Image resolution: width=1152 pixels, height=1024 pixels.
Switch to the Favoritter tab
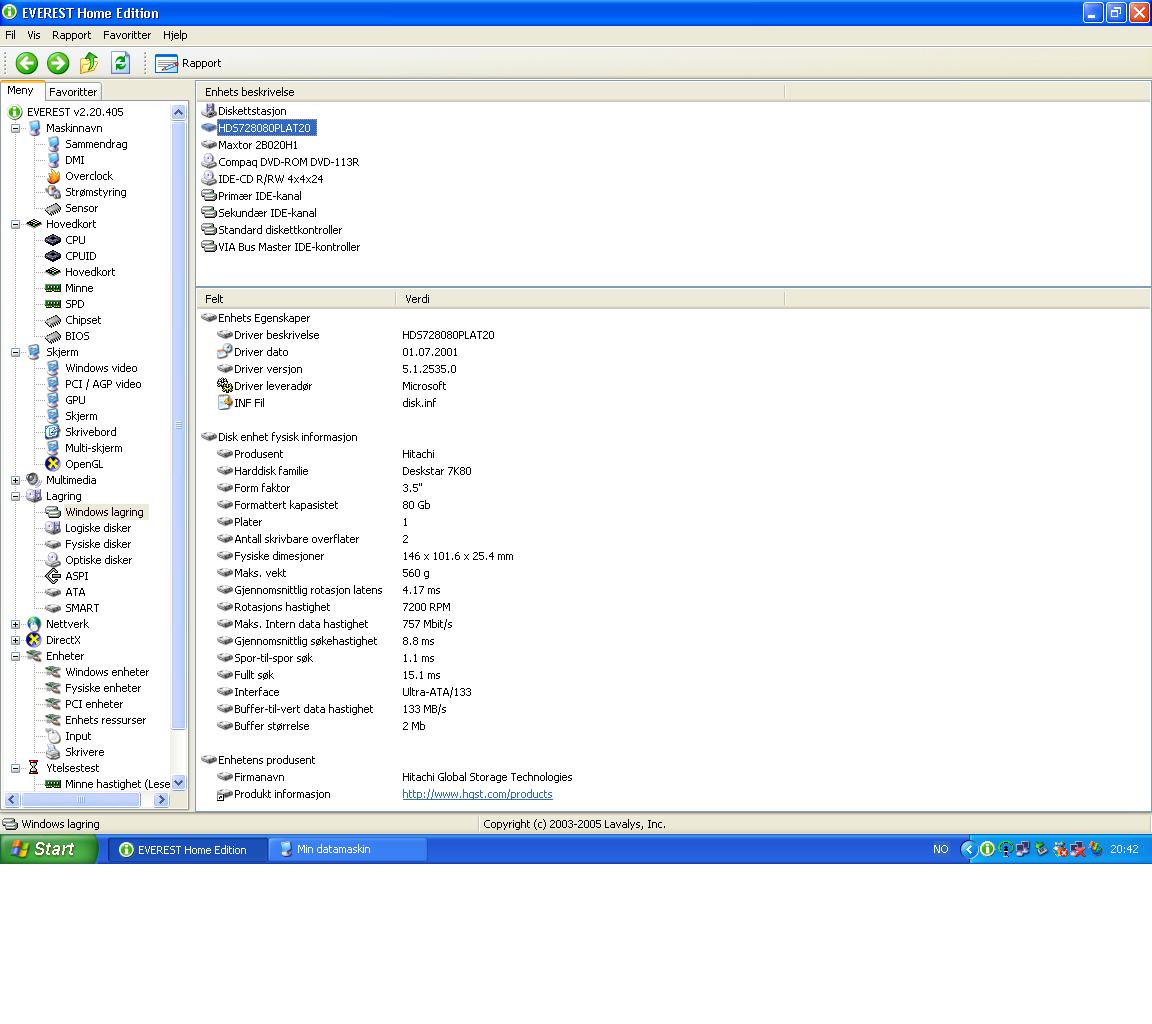tap(73, 92)
